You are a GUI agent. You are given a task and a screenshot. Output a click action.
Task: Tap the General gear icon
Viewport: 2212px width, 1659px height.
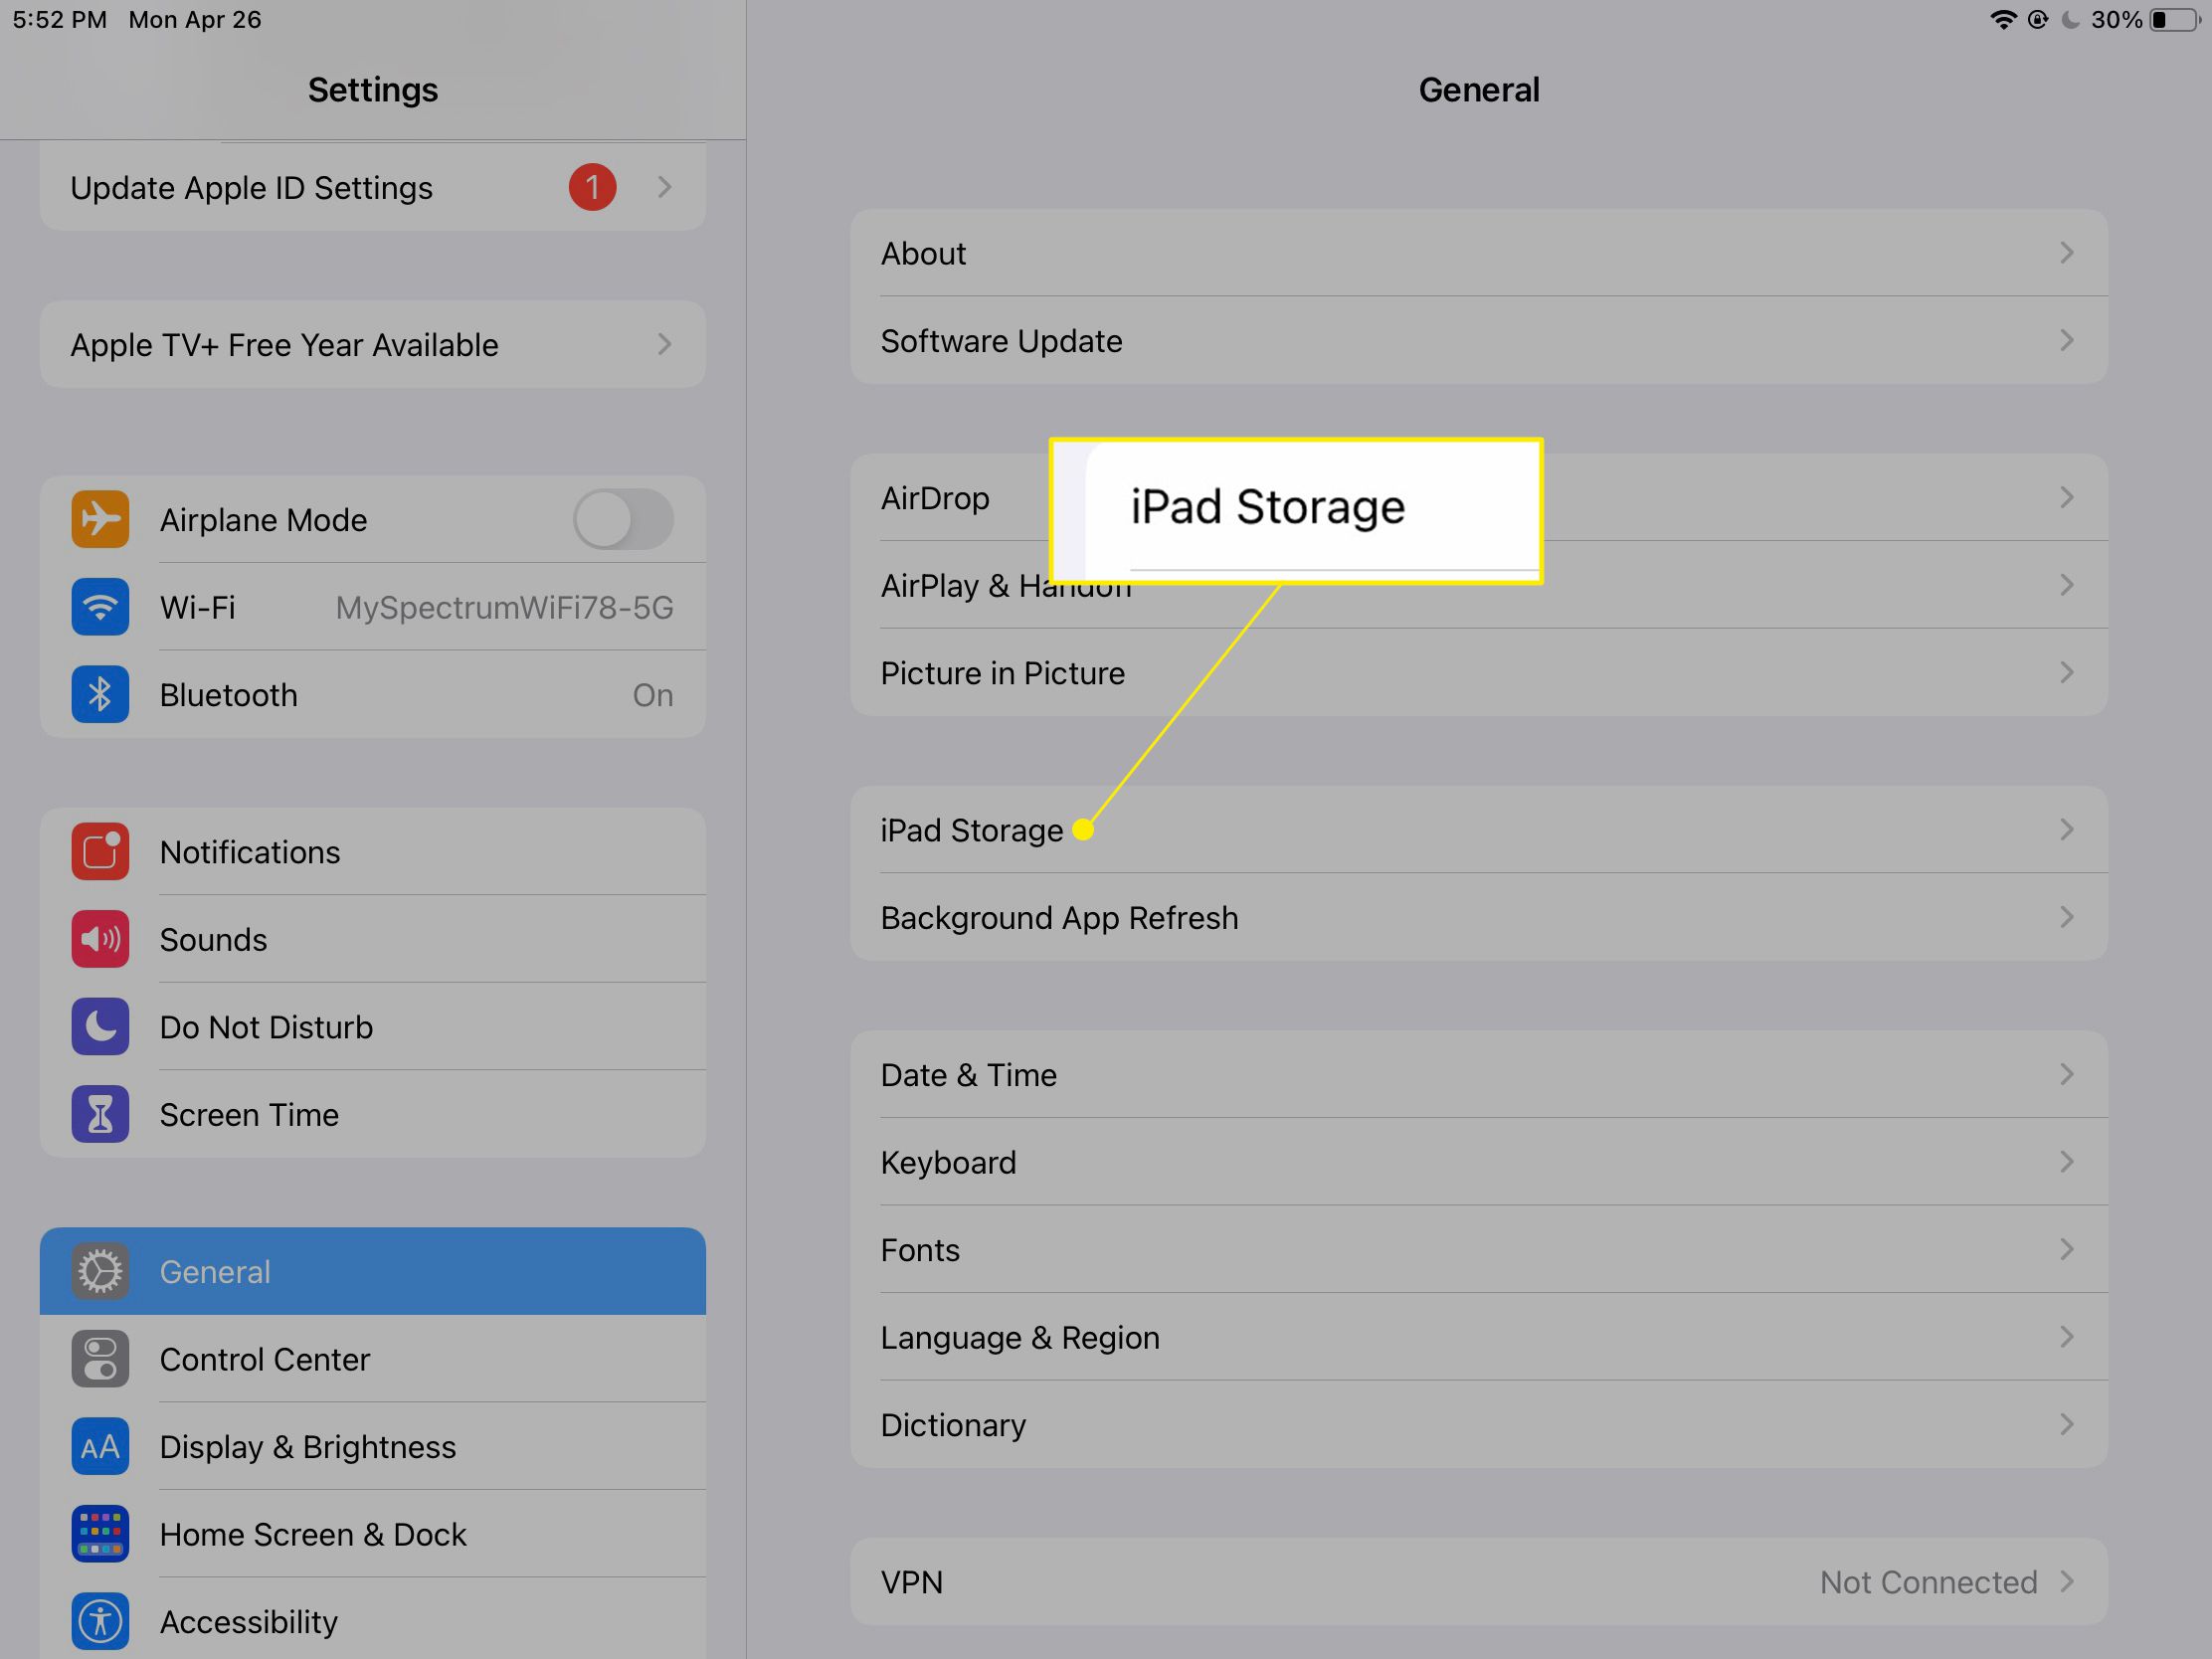pyautogui.click(x=100, y=1271)
